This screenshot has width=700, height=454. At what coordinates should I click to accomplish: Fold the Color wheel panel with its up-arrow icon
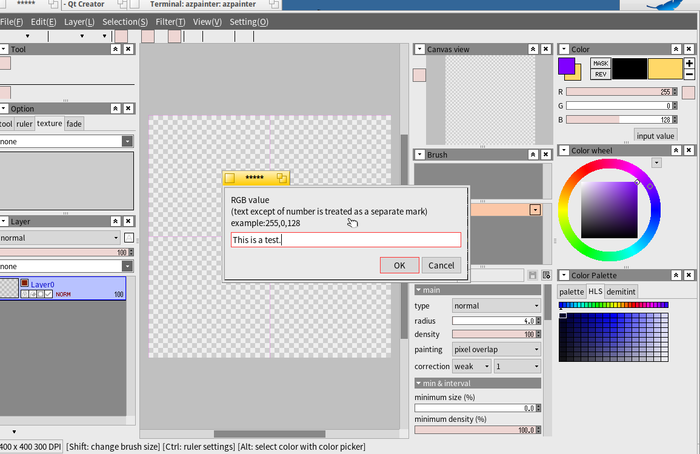pyautogui.click(x=676, y=150)
